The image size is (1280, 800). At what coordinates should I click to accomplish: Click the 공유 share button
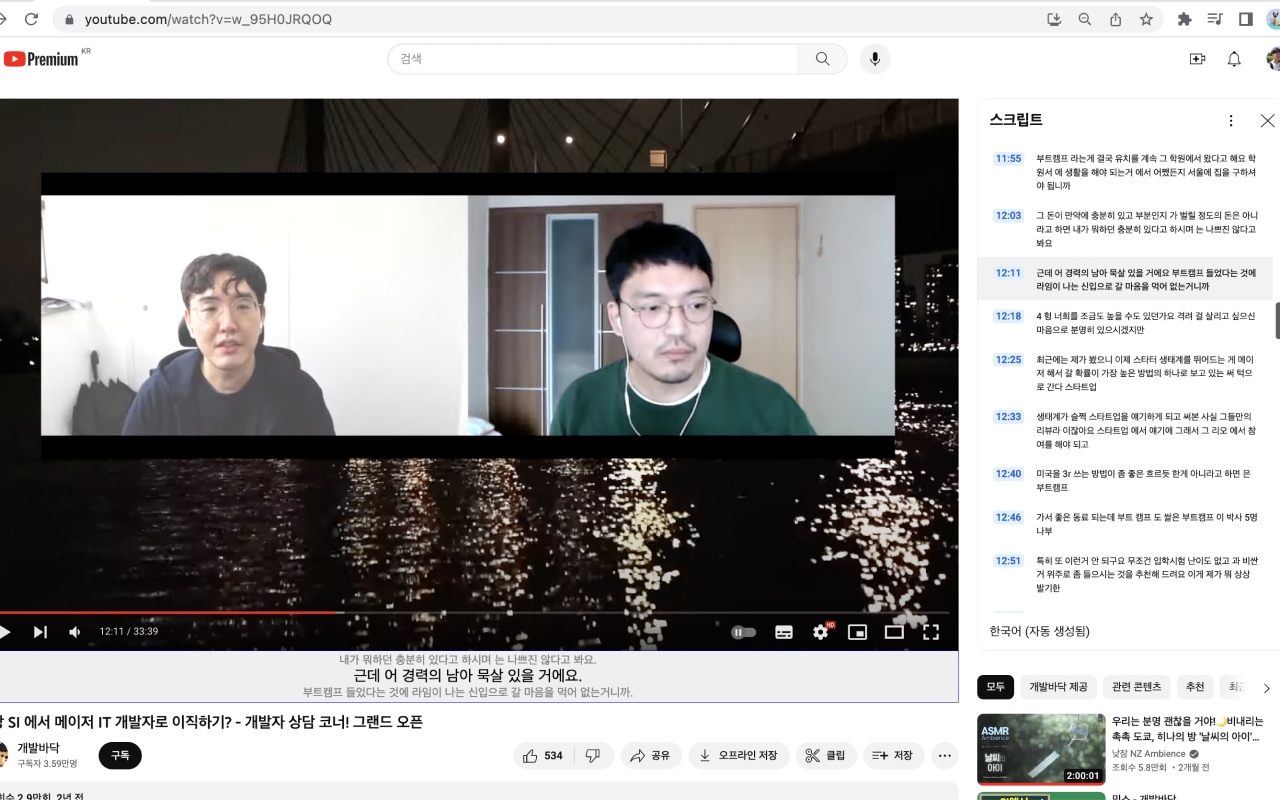point(650,756)
